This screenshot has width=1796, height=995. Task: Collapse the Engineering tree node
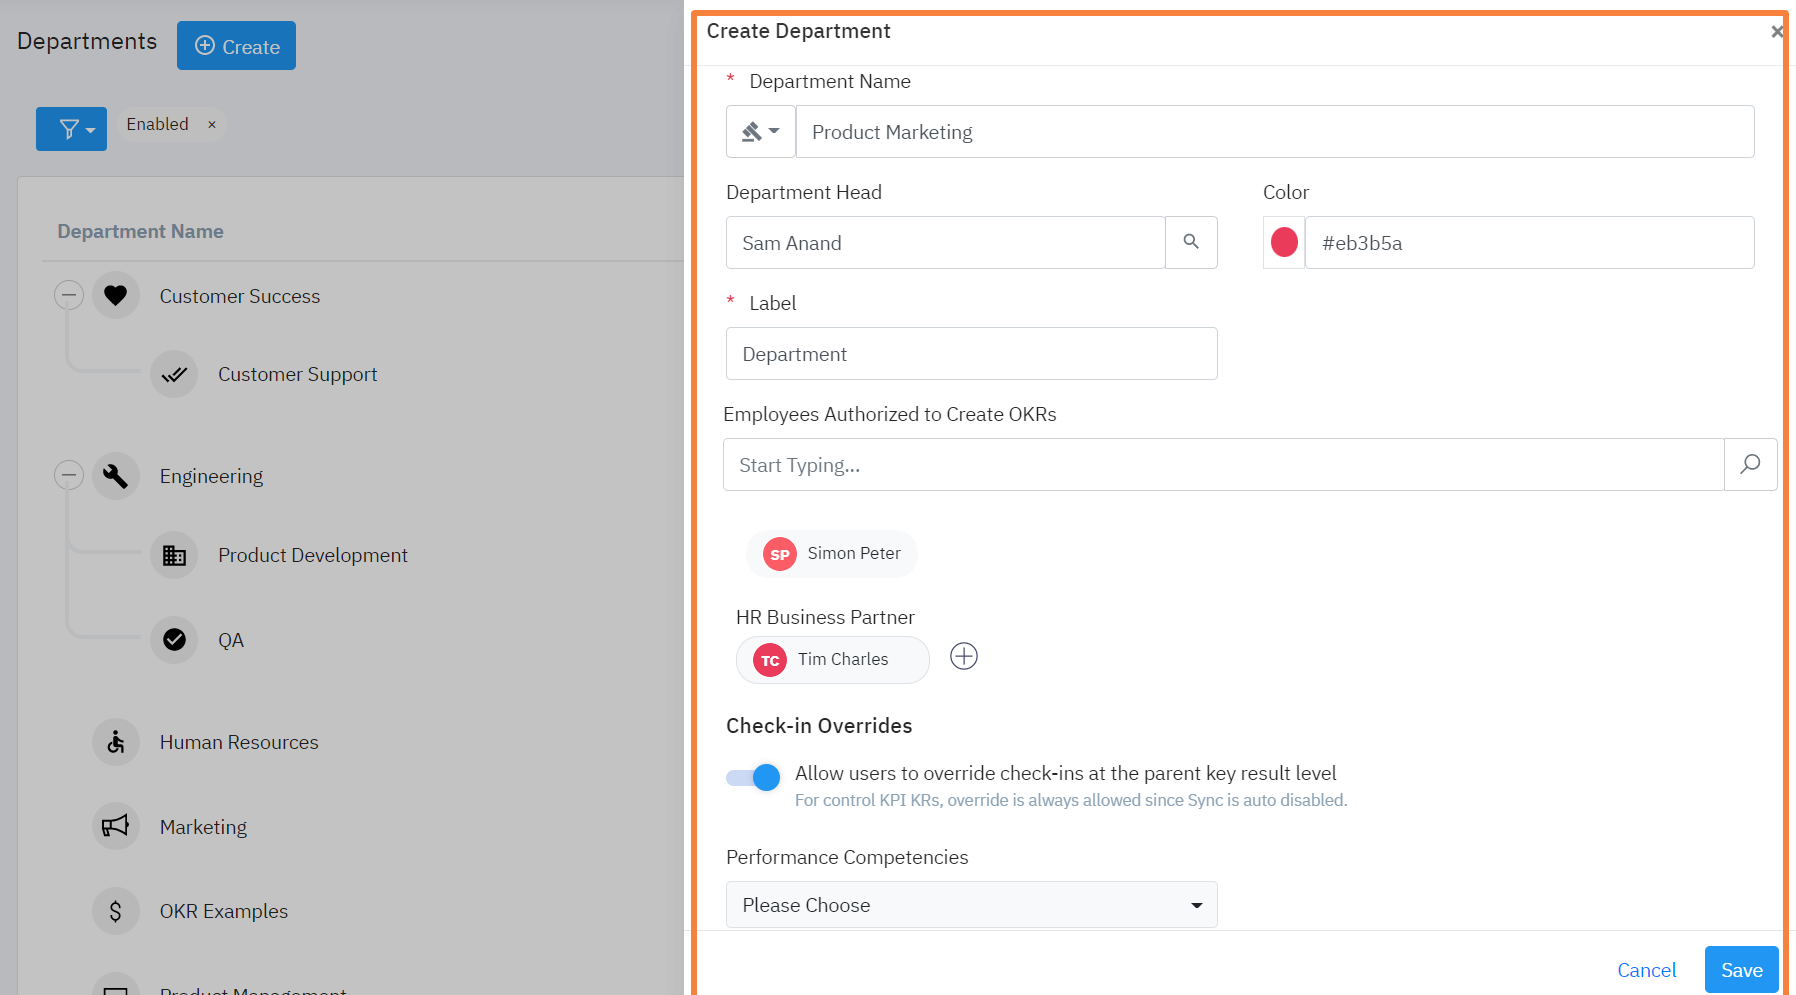(69, 475)
